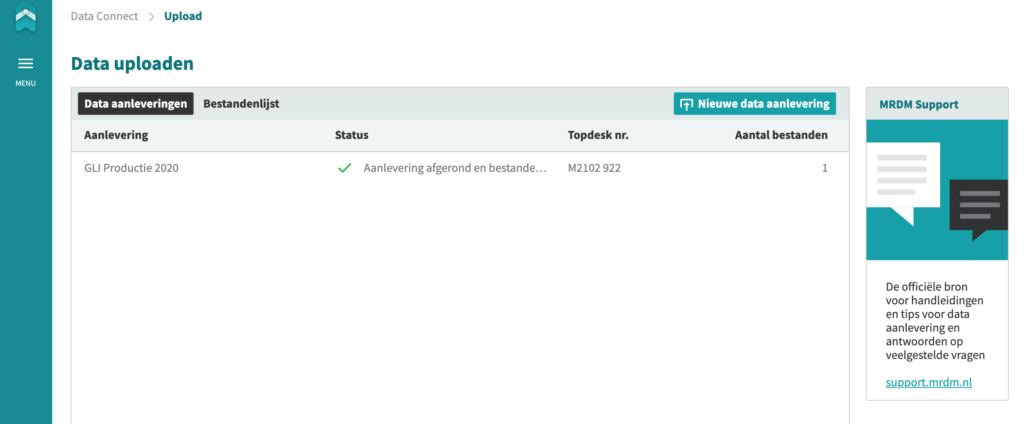Click Nieuwe data aanlevering button
The image size is (1024, 424).
754,104
